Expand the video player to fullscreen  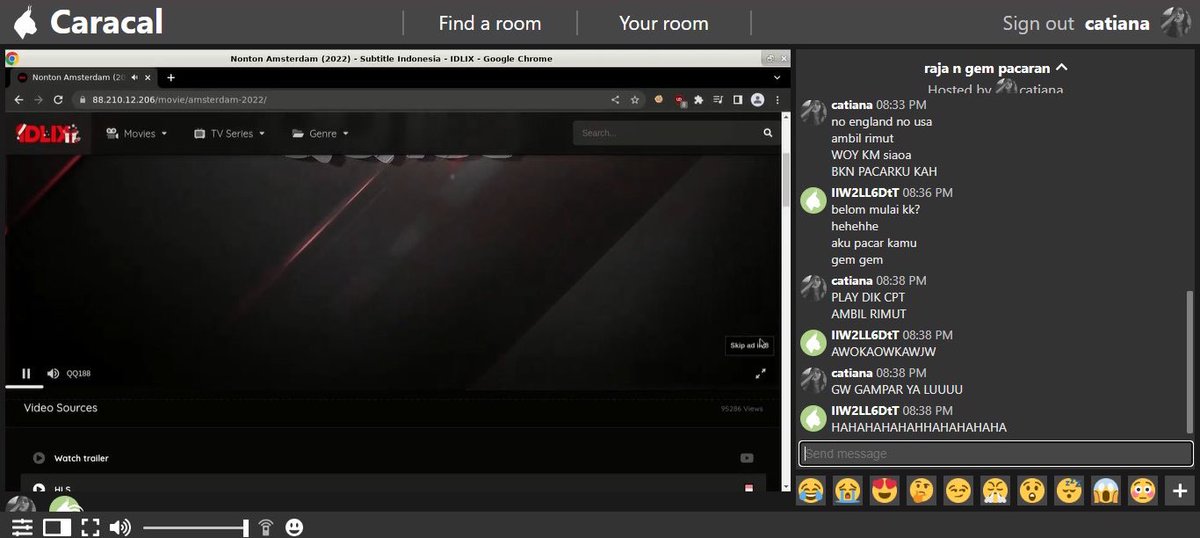(760, 373)
